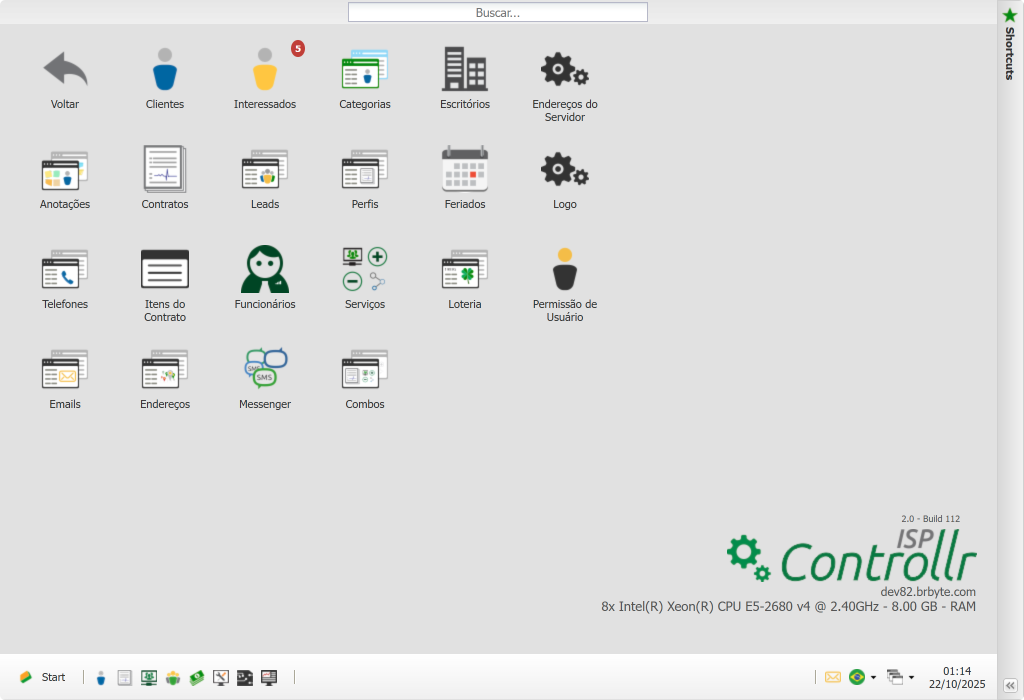Open the Loteria icon

465,271
